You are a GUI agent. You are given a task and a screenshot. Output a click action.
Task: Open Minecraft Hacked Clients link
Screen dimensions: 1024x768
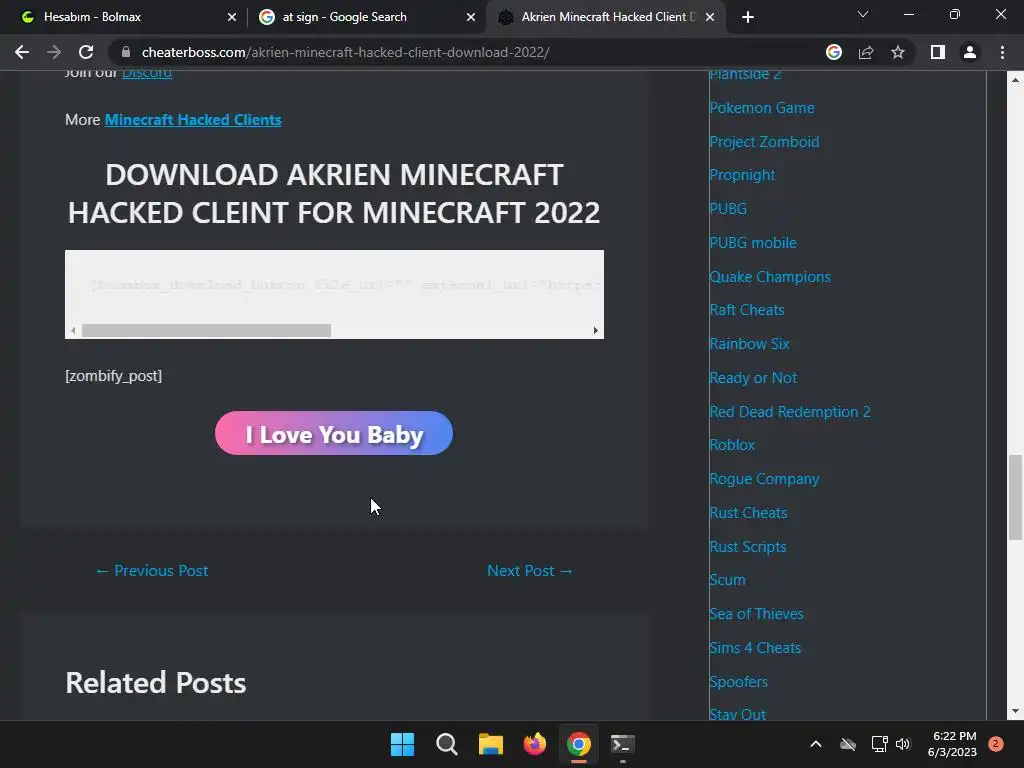193,120
